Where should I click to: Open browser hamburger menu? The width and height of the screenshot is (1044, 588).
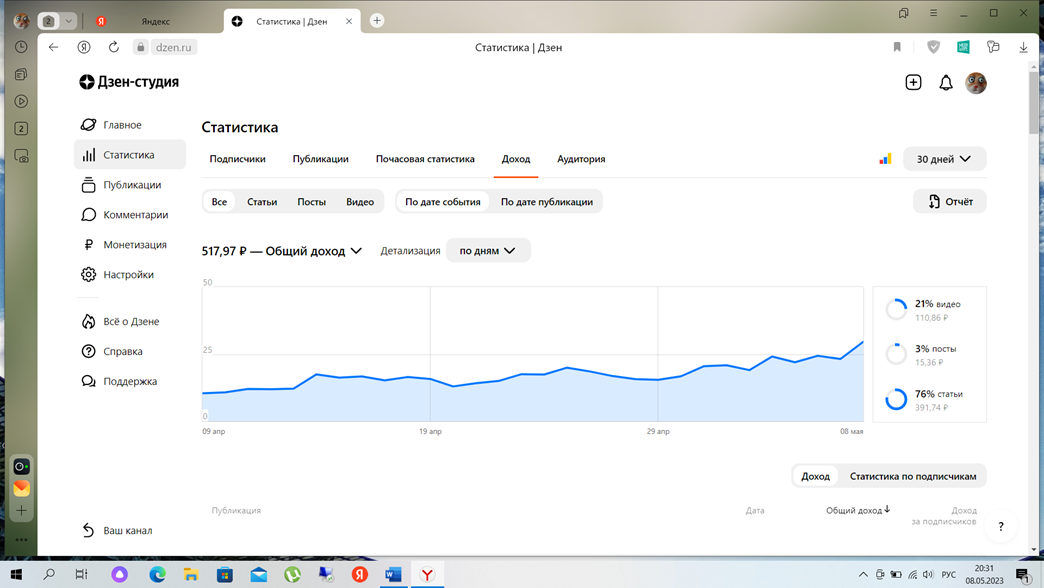933,13
